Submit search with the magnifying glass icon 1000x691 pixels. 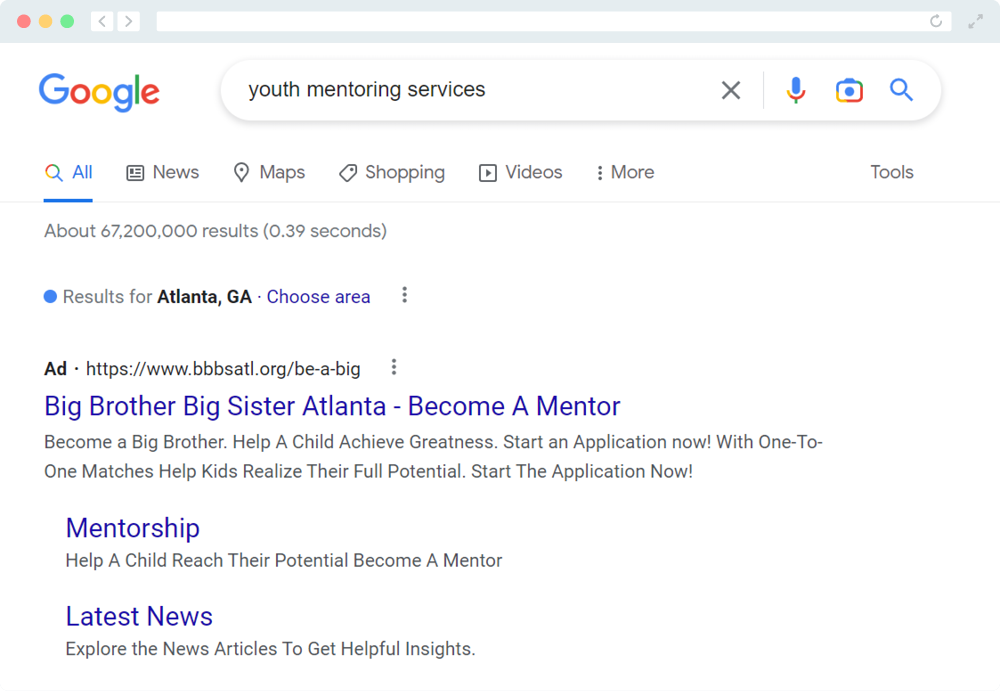pyautogui.click(x=901, y=90)
